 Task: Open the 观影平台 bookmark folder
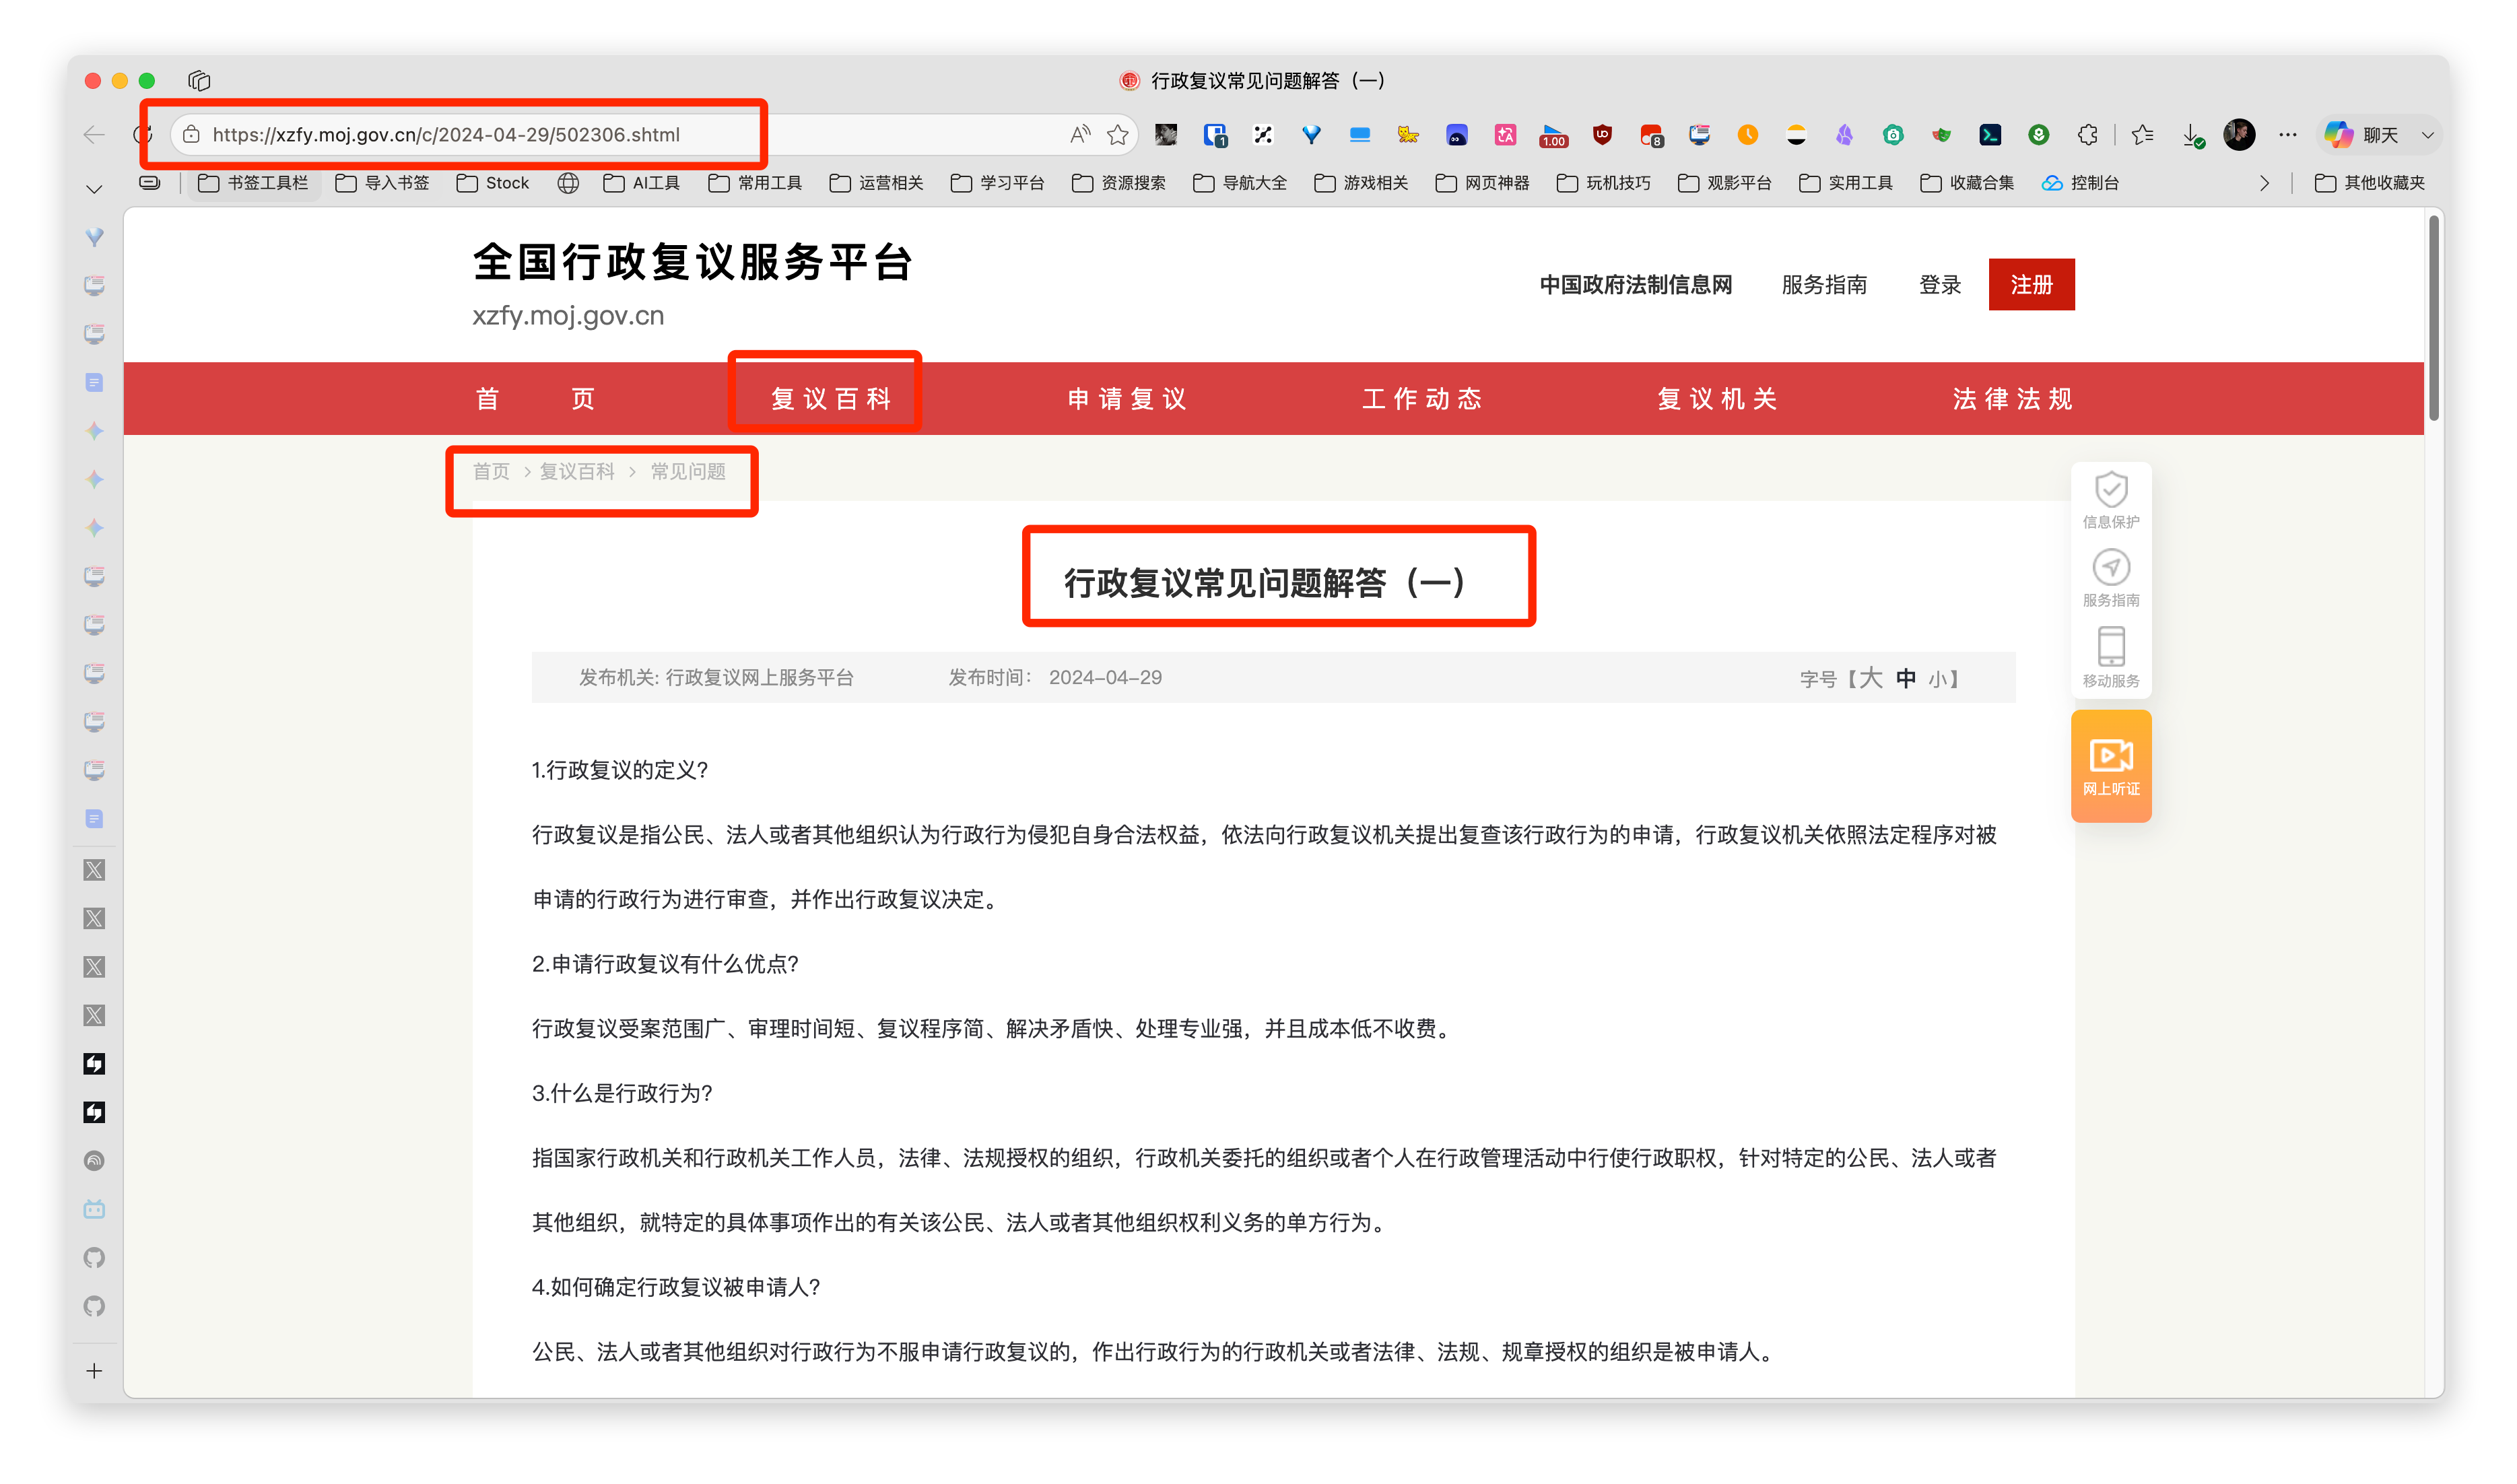1724,183
